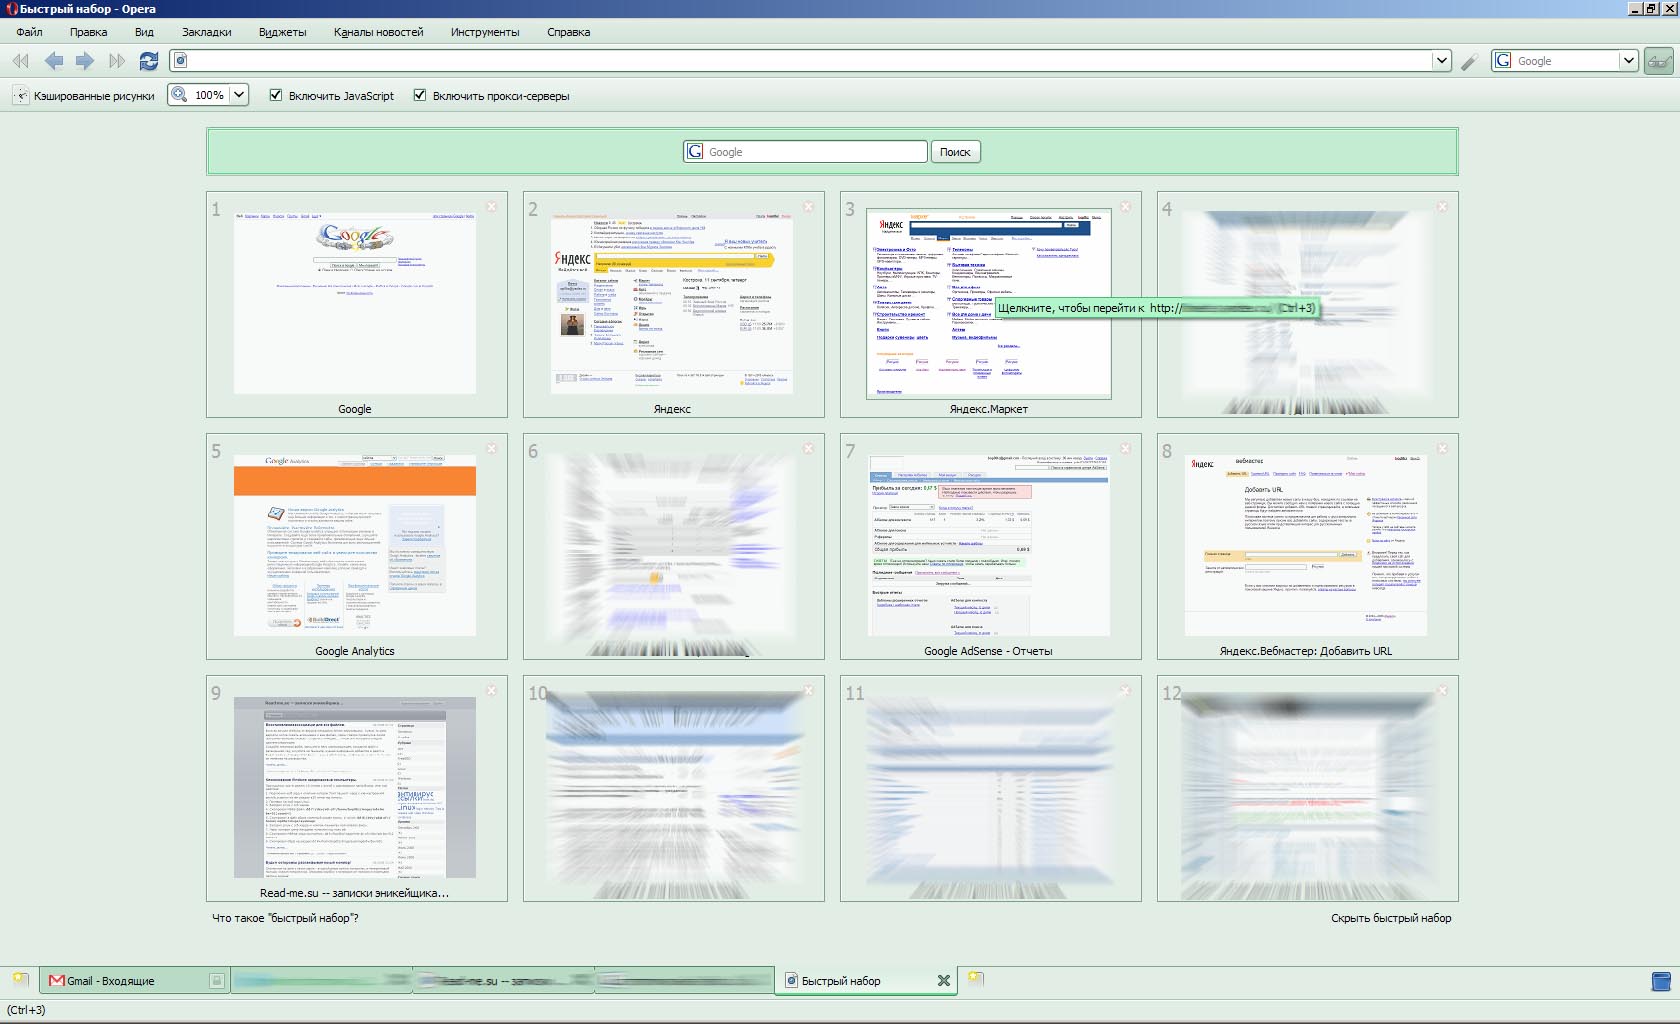This screenshot has height=1024, width=1680.
Task: Click the magnifier zoom icon
Action: coord(180,95)
